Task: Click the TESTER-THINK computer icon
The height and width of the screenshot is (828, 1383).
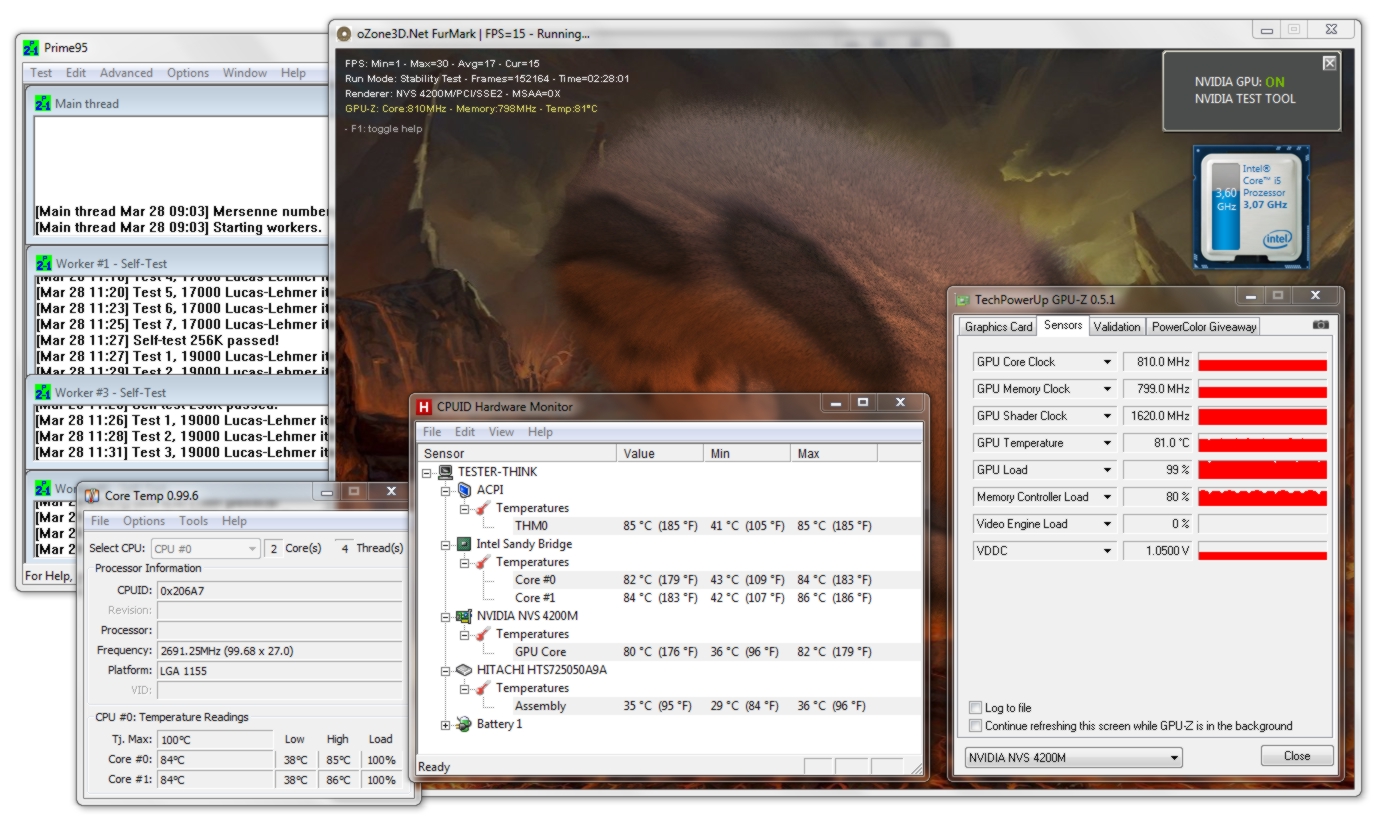Action: (446, 472)
